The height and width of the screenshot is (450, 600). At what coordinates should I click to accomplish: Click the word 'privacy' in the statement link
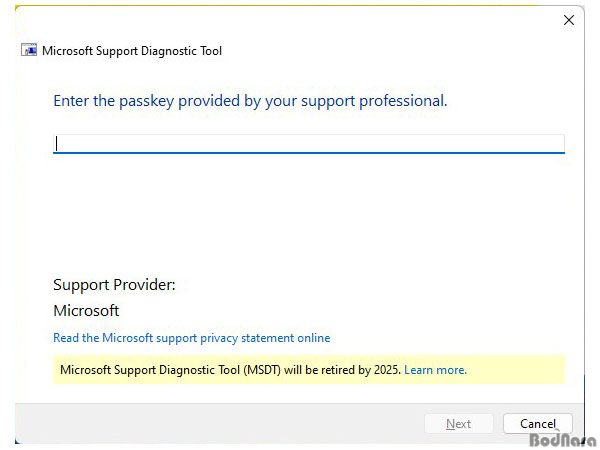coord(219,338)
